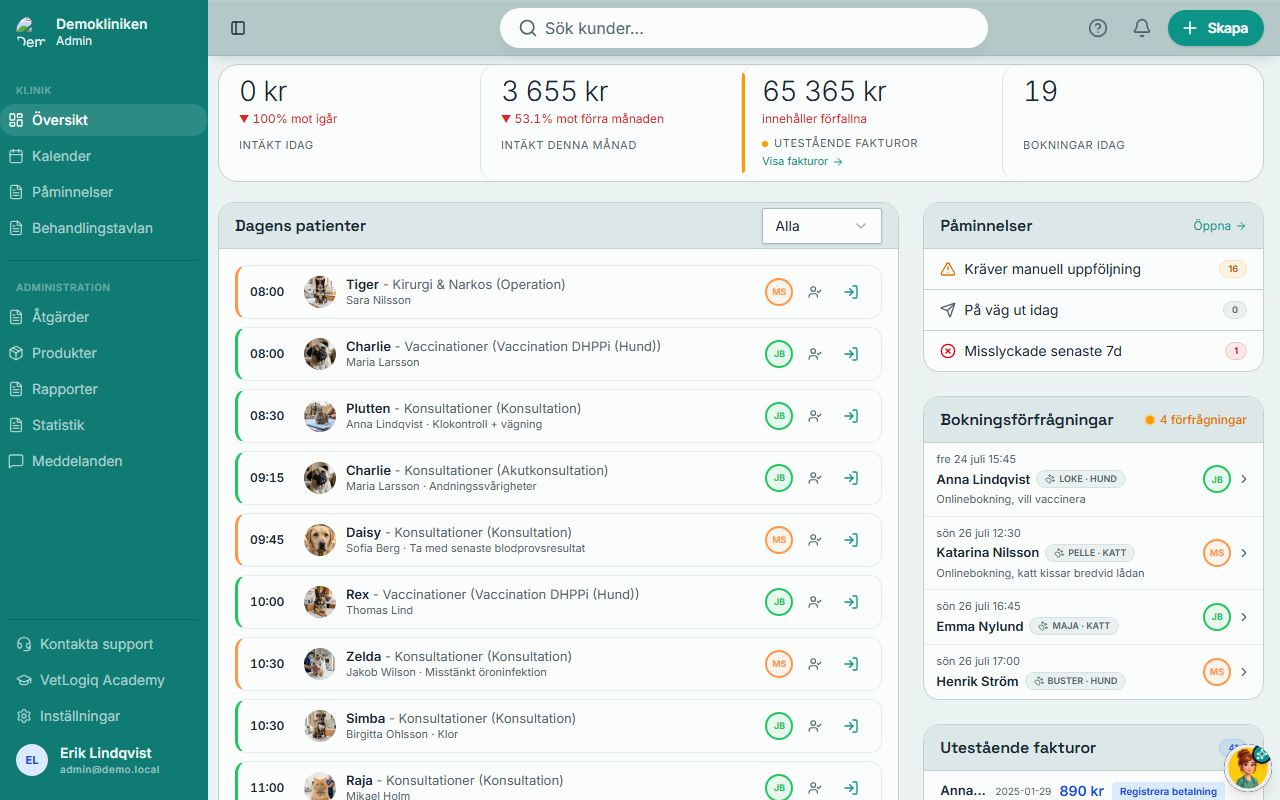Image resolution: width=1280 pixels, height=800 pixels.
Task: Click the MS badge on Daisy's row
Action: click(779, 540)
